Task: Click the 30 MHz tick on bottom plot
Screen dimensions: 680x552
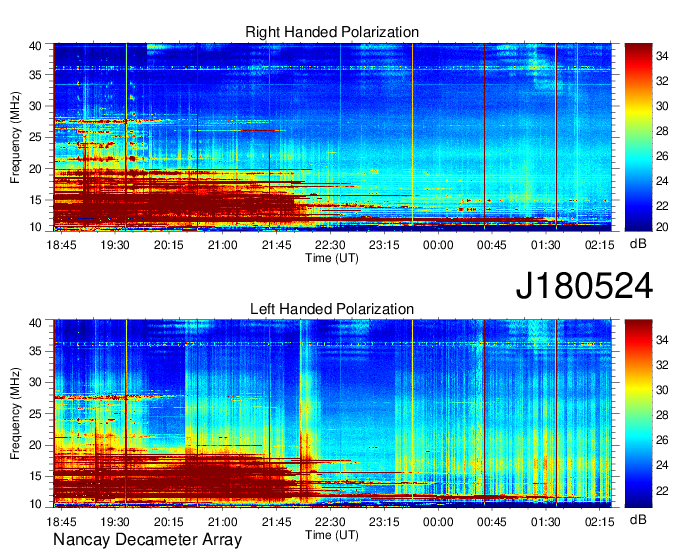Action: point(35,382)
